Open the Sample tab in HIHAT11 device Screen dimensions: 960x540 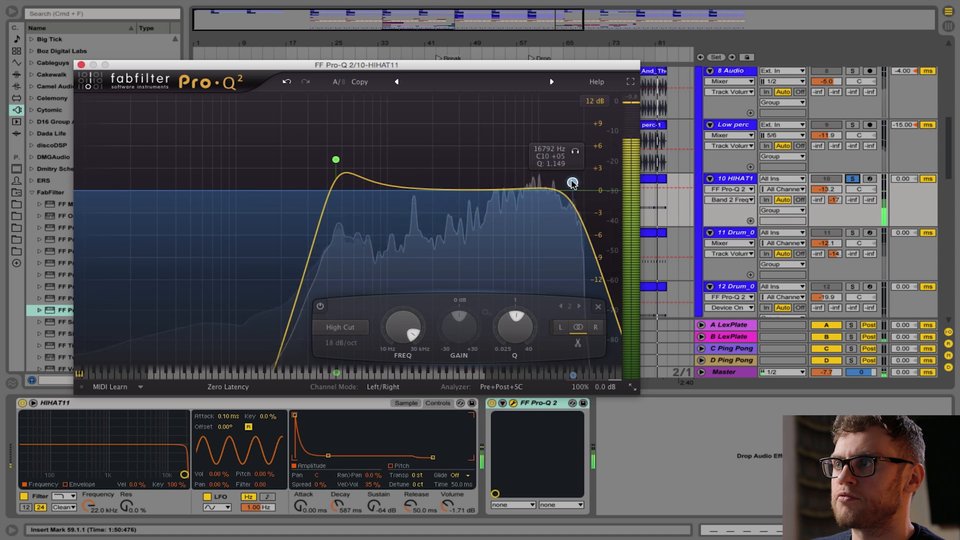point(406,403)
